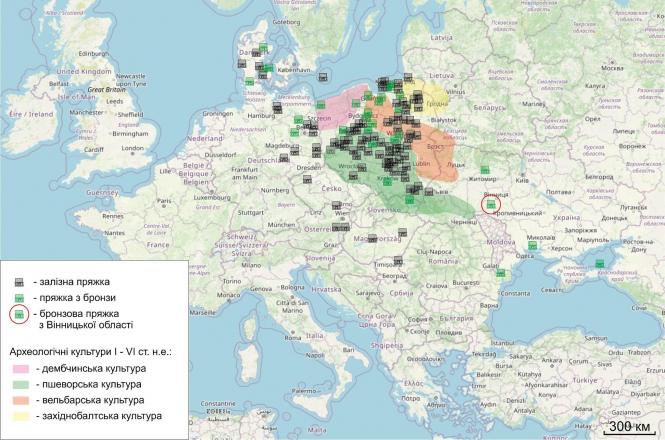Click the green buckle marker near Житомир
665x440 pixels.
pos(486,168)
